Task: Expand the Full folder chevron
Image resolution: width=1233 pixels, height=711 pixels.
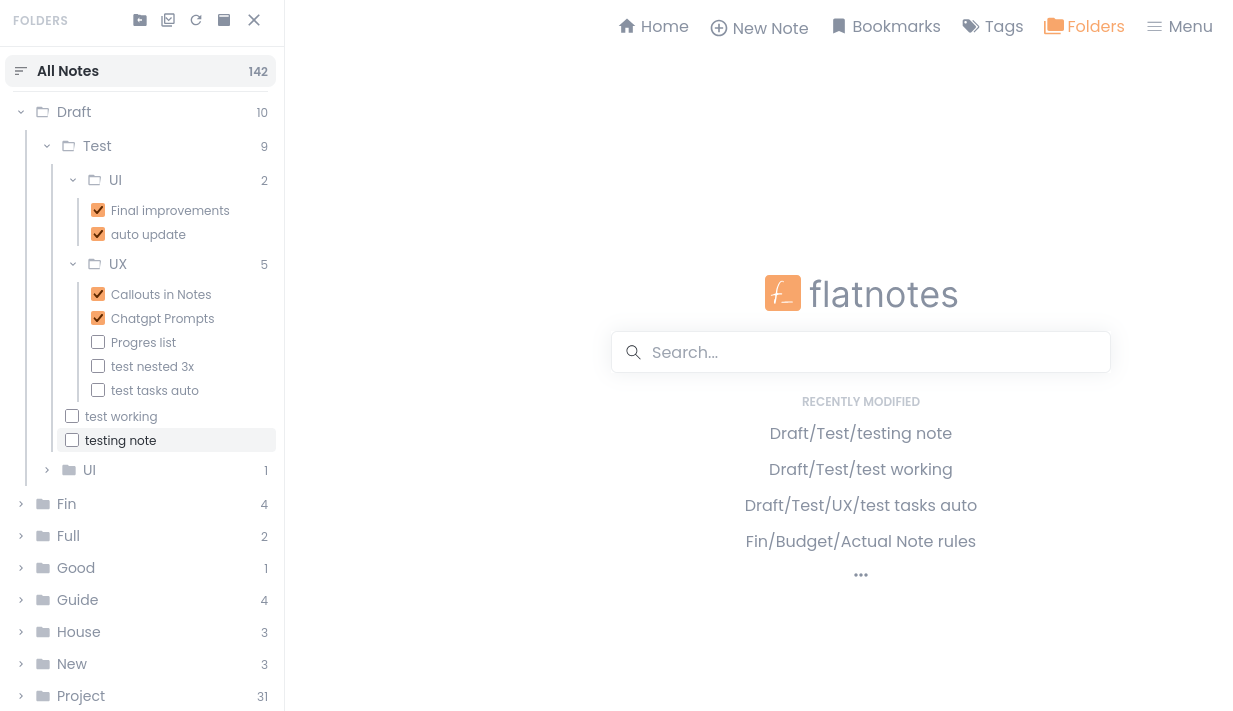Action: point(21,536)
